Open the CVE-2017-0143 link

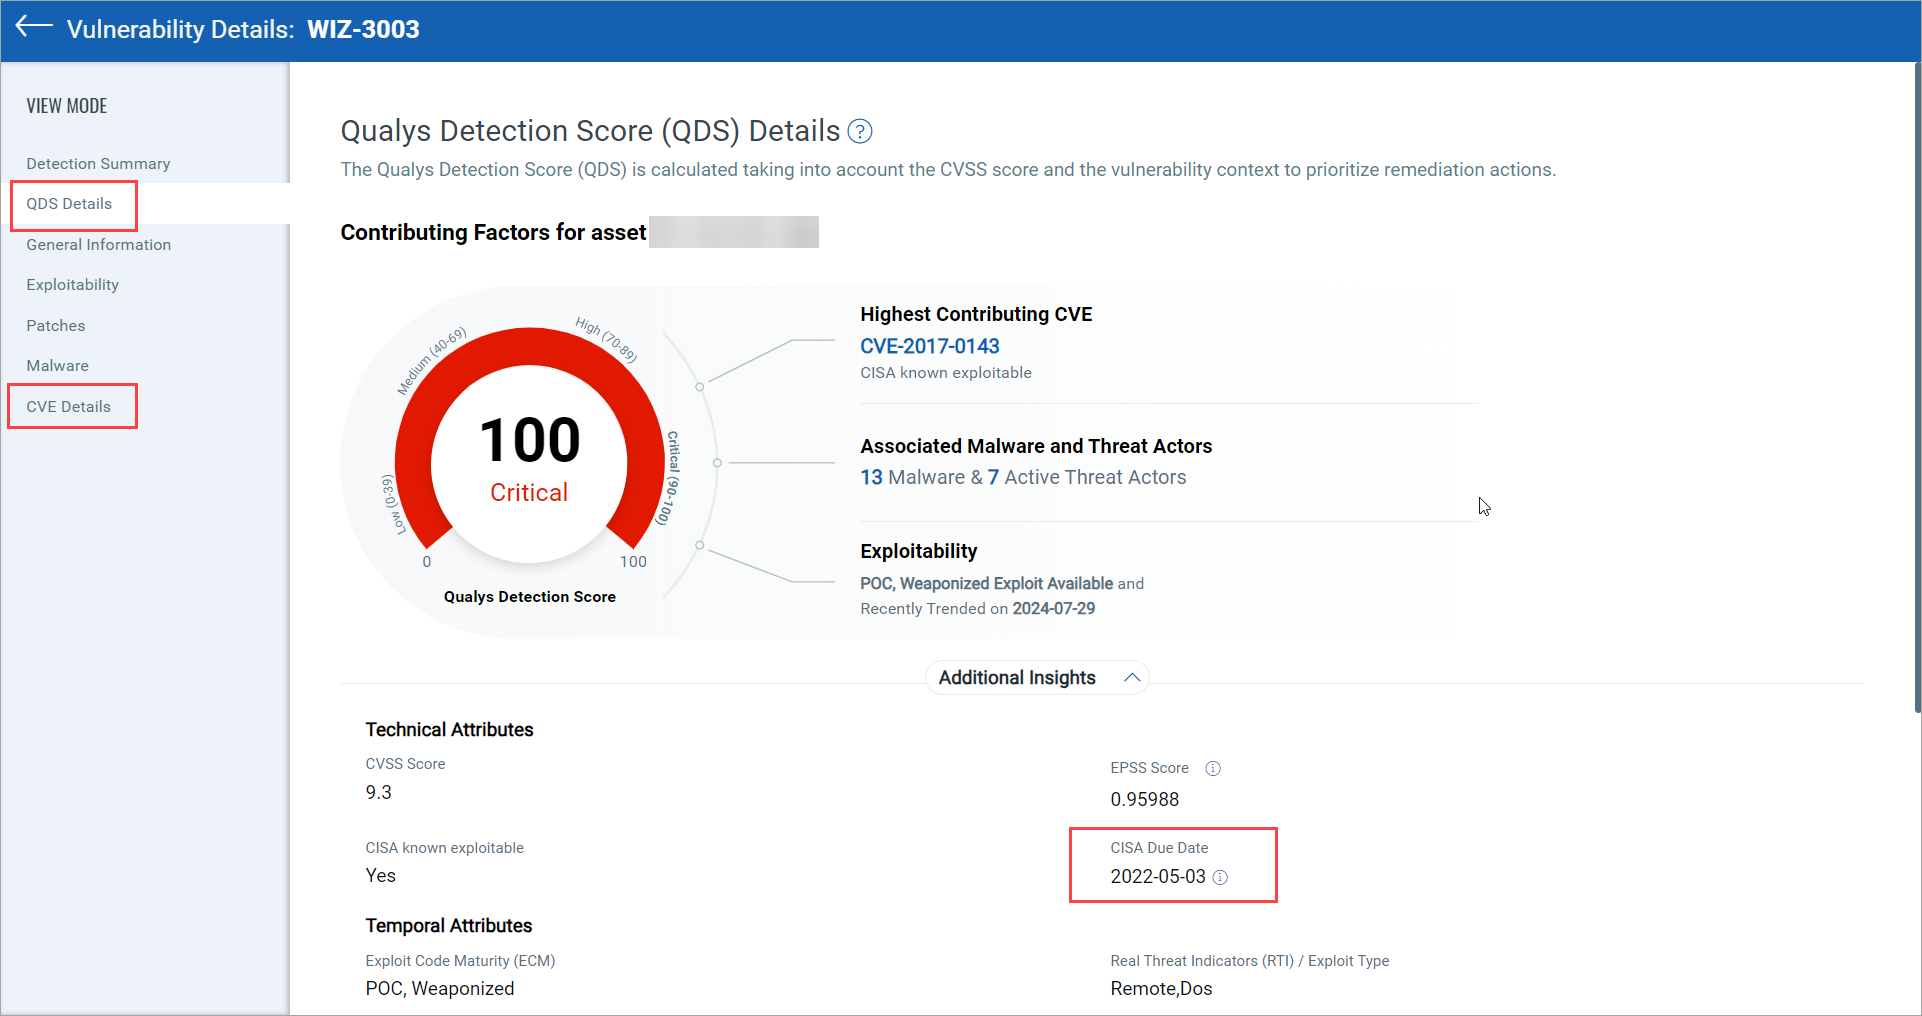coord(929,346)
